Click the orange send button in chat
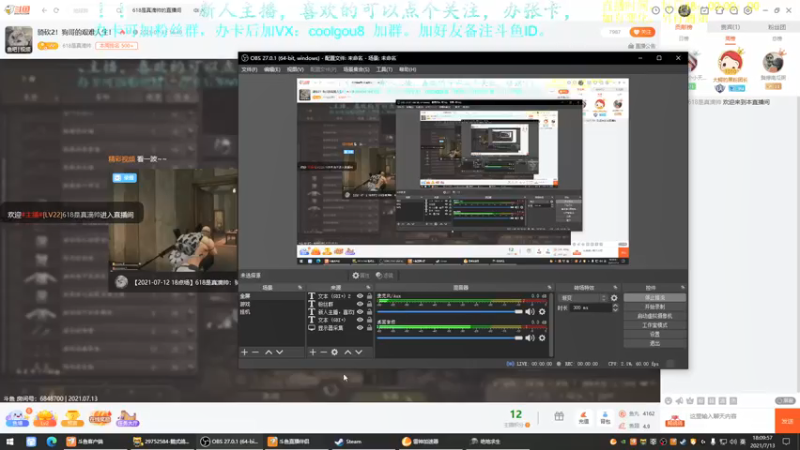The height and width of the screenshot is (450, 800). 787,421
